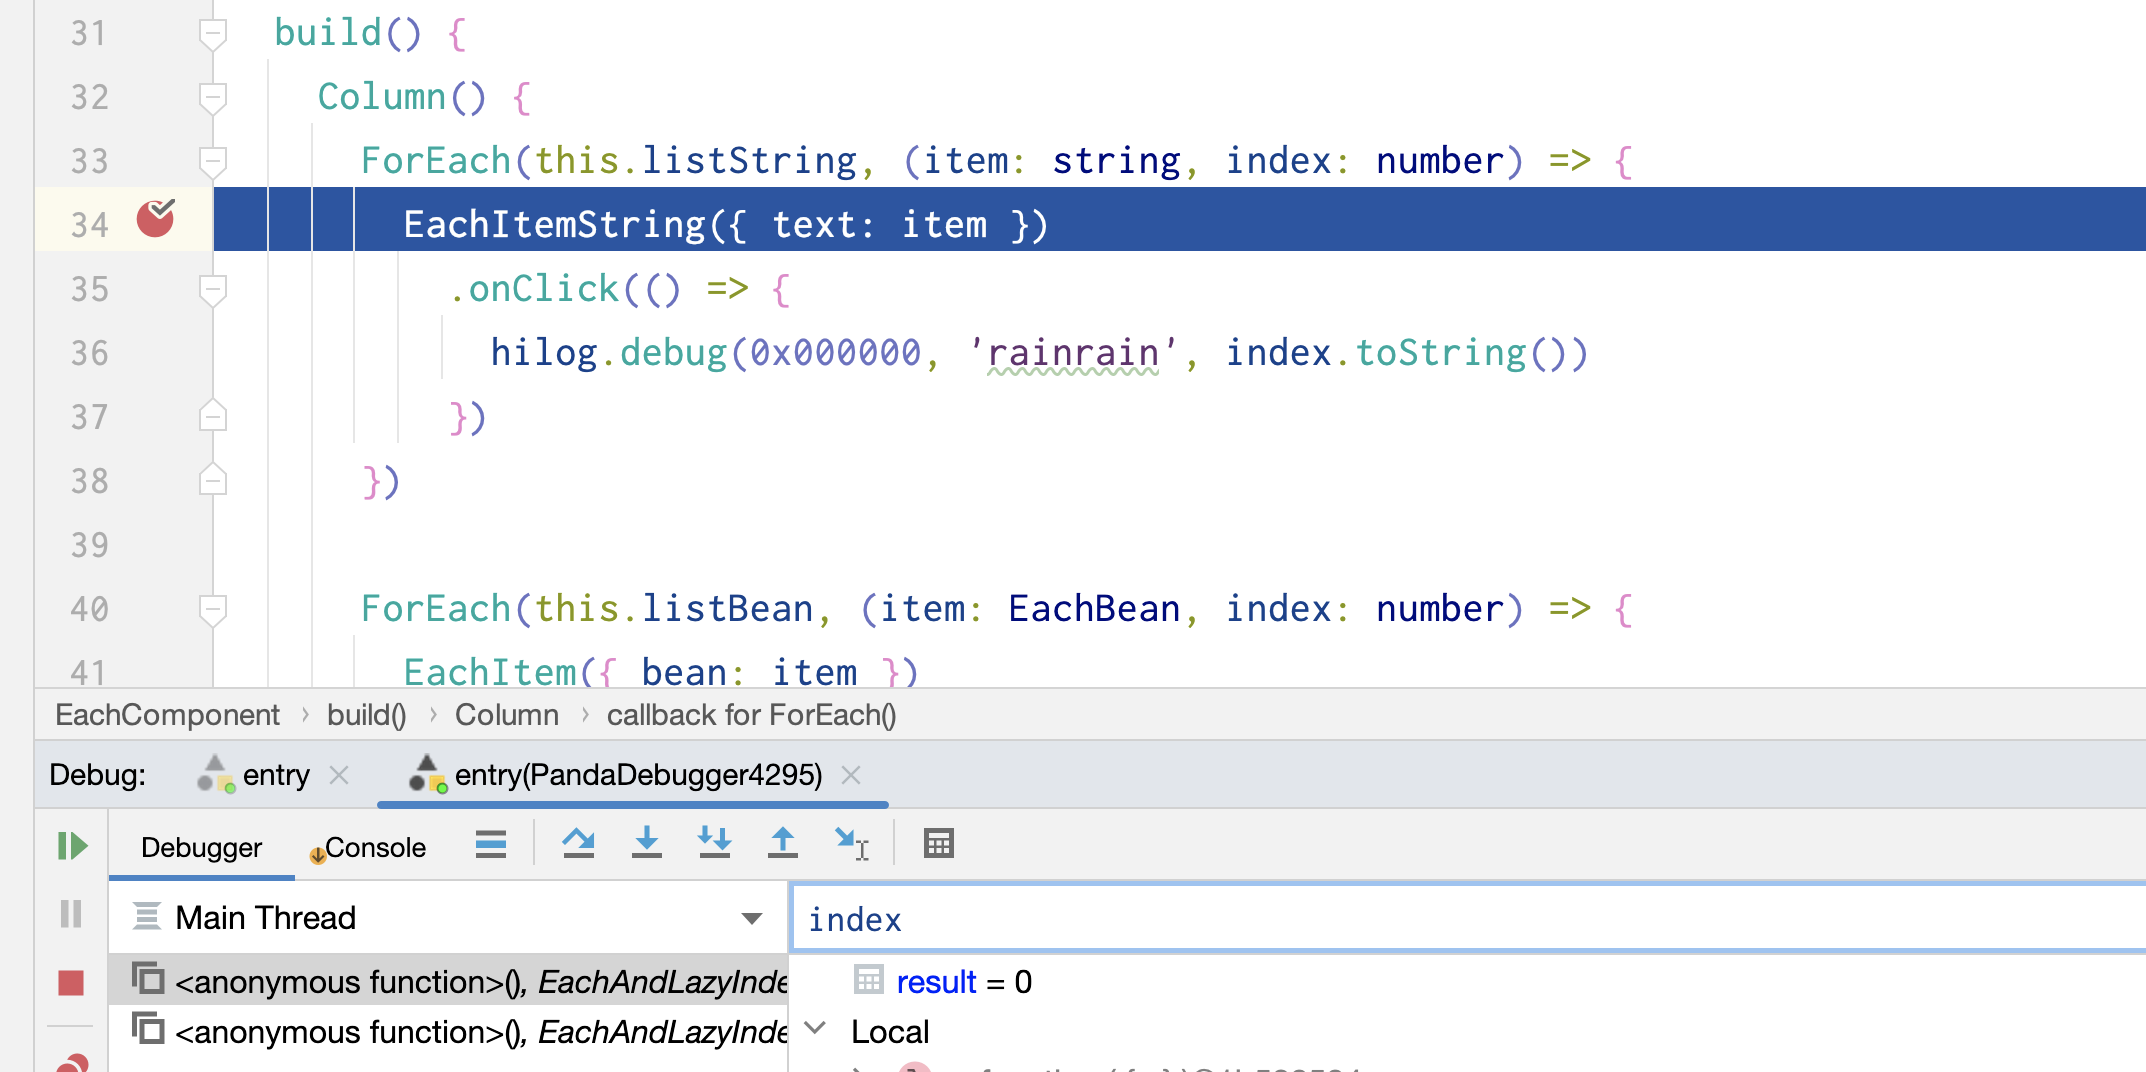Click hilog on line 36
Screen dimensions: 2146x1072
pos(544,353)
